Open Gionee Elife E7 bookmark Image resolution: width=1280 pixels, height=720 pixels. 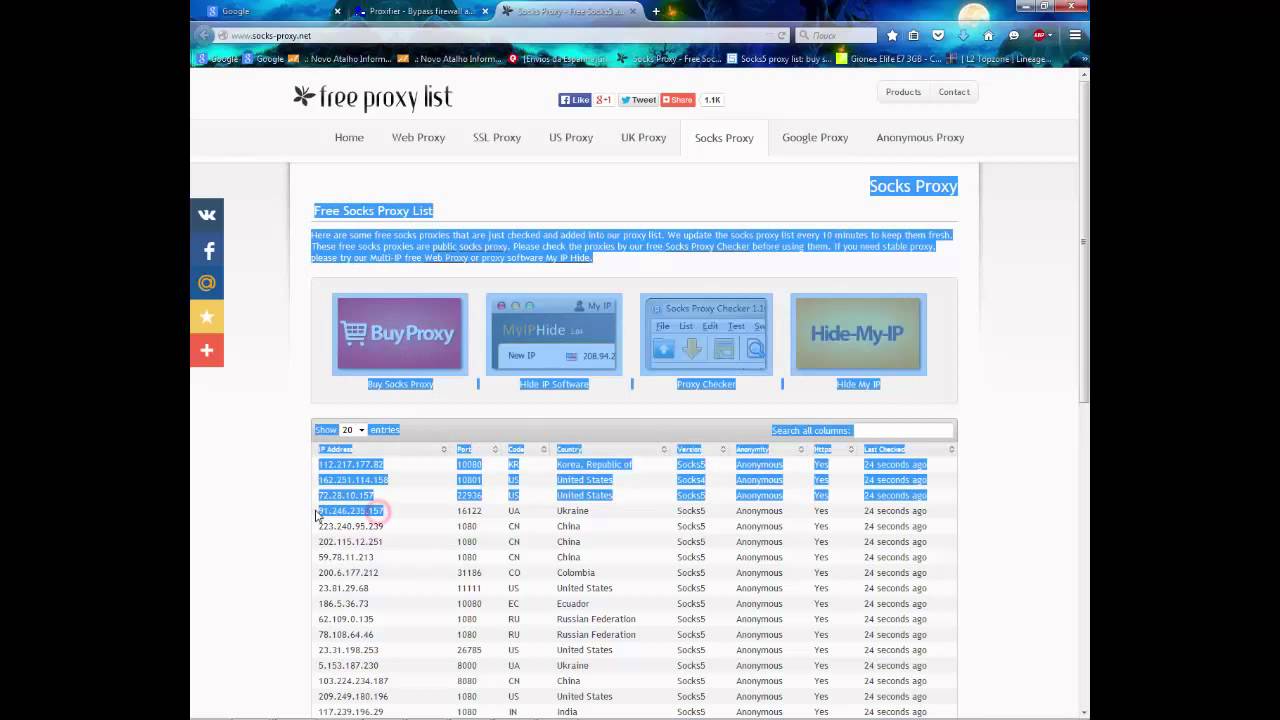889,59
